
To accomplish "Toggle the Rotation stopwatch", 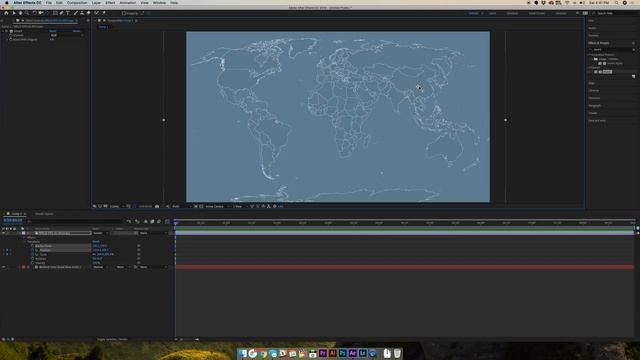I will coord(33,259).
